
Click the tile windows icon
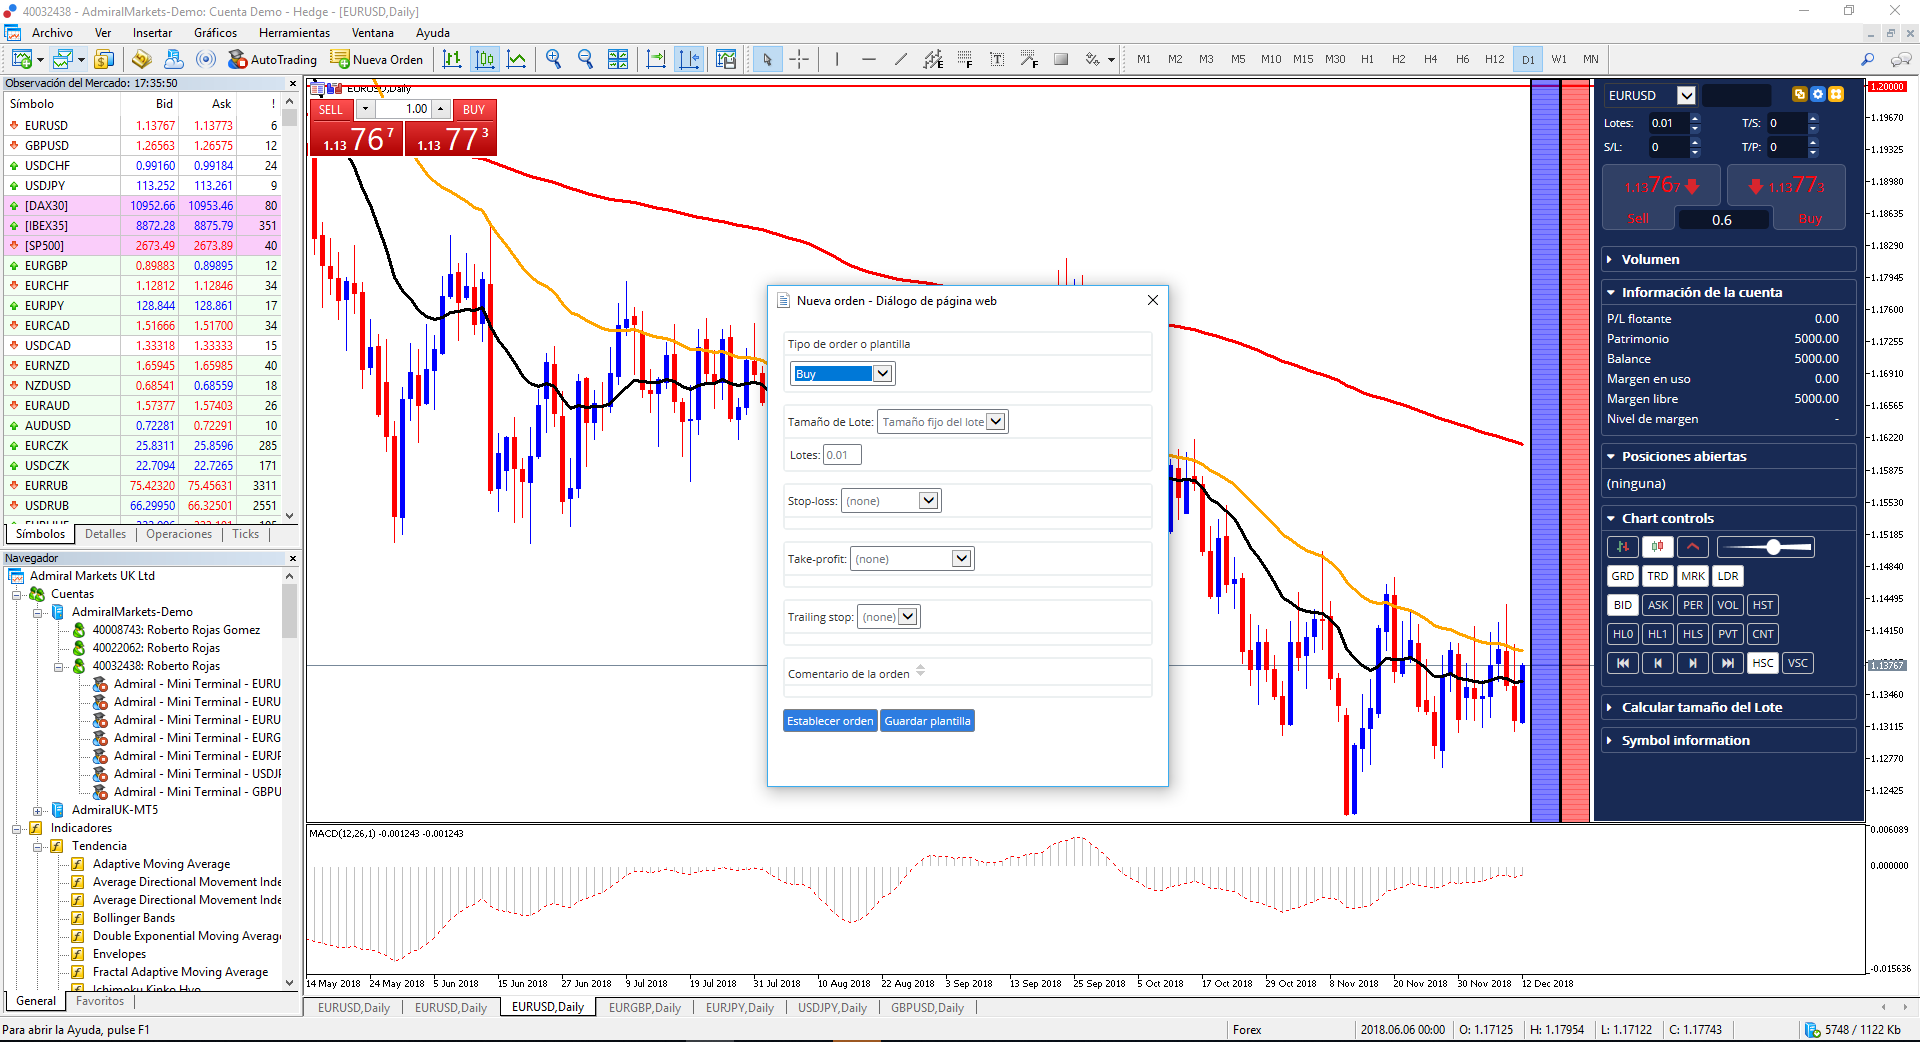tap(618, 59)
